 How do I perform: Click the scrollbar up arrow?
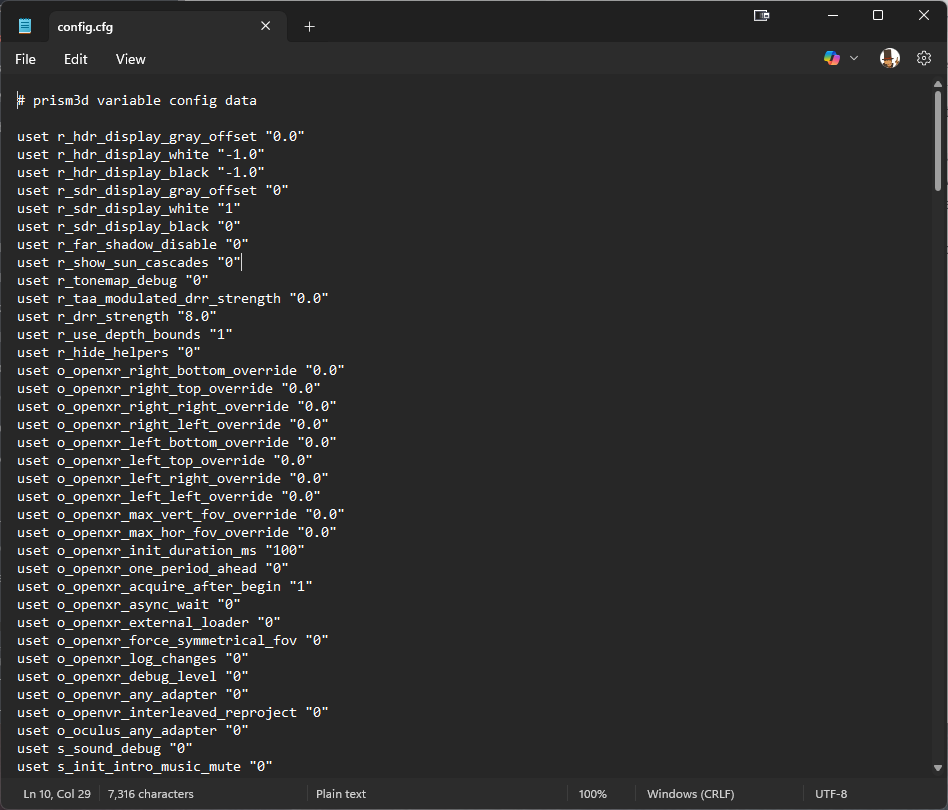[x=938, y=86]
